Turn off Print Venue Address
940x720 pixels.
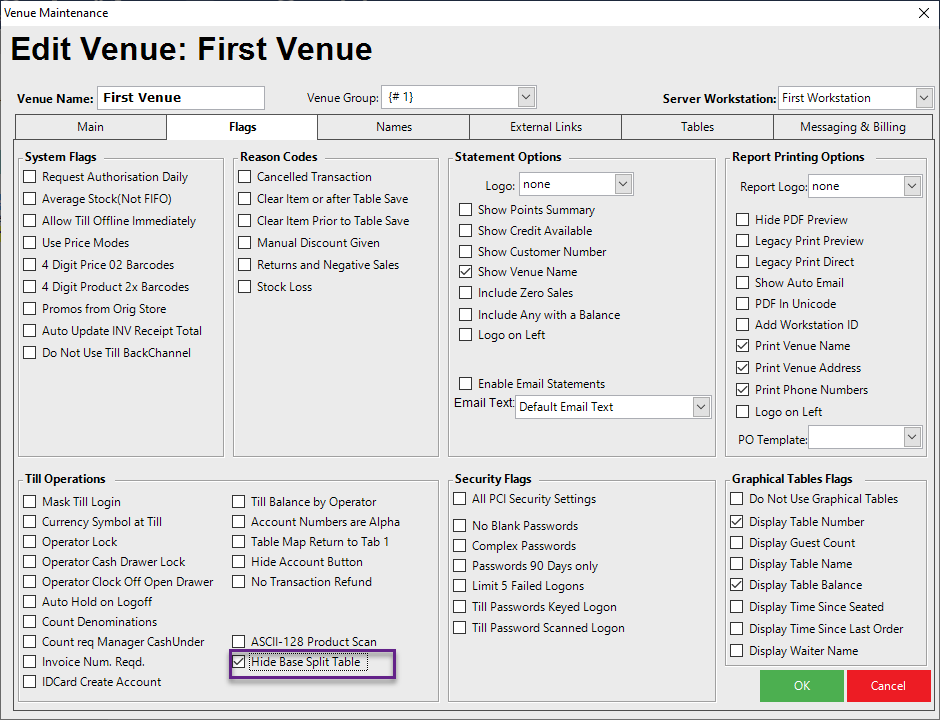click(743, 368)
